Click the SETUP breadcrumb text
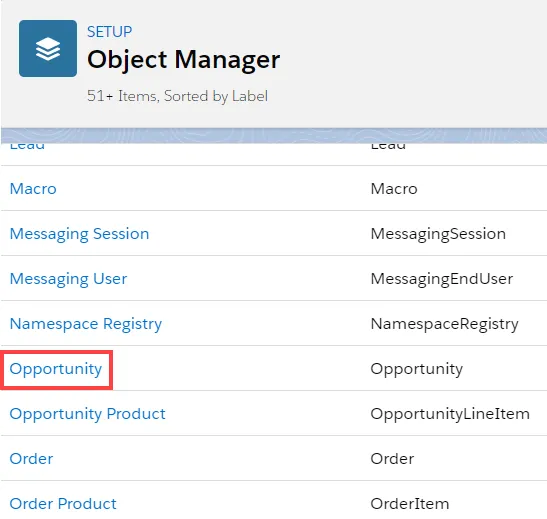This screenshot has height=519, width=547. click(110, 32)
